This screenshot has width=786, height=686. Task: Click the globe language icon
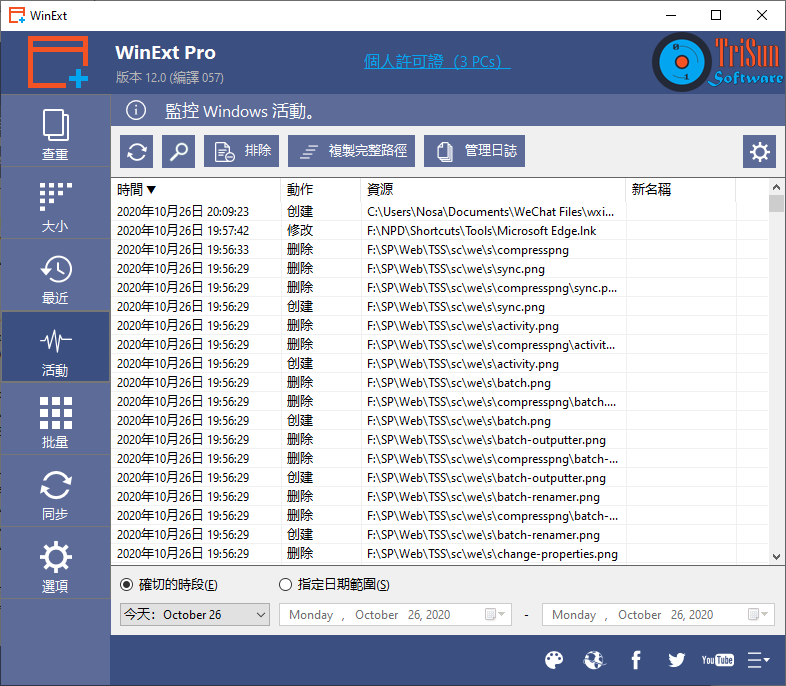(x=595, y=660)
